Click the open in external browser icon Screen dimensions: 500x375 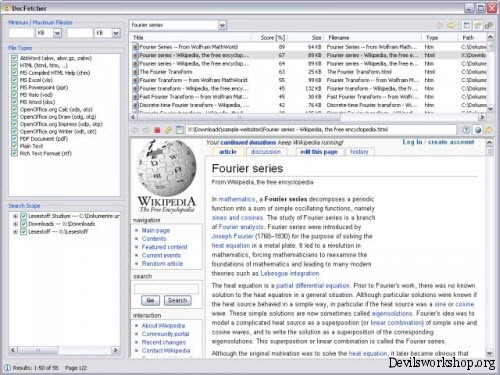(x=180, y=130)
